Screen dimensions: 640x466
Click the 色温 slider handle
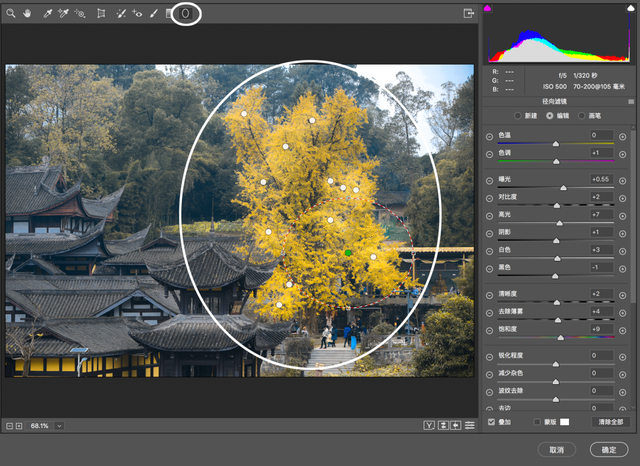[556, 144]
